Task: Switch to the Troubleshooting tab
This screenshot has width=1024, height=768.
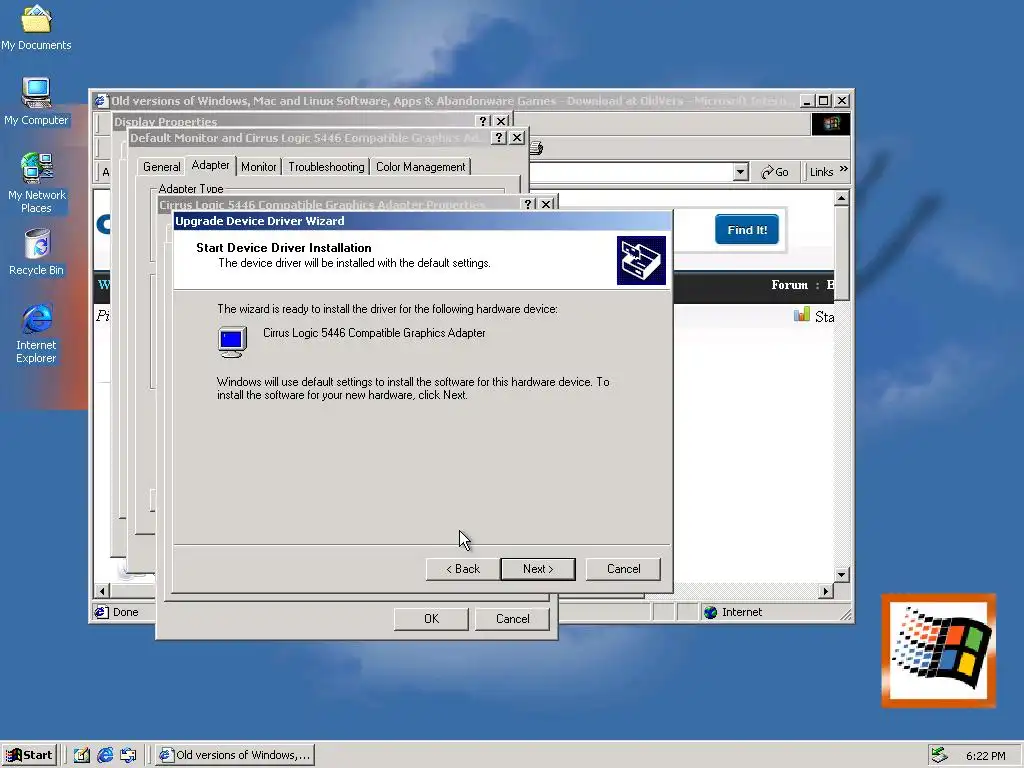Action: pos(327,167)
